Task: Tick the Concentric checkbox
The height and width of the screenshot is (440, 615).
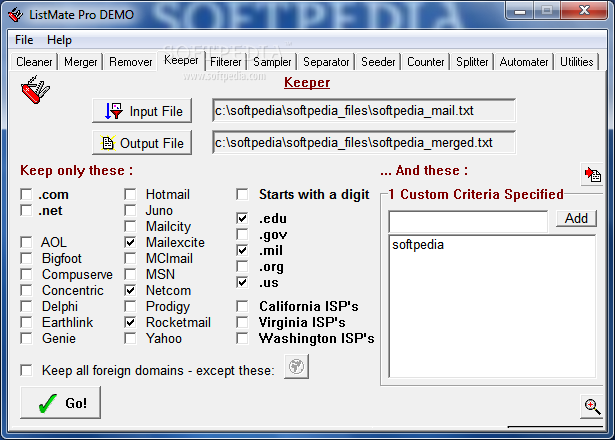Action: tap(26, 290)
